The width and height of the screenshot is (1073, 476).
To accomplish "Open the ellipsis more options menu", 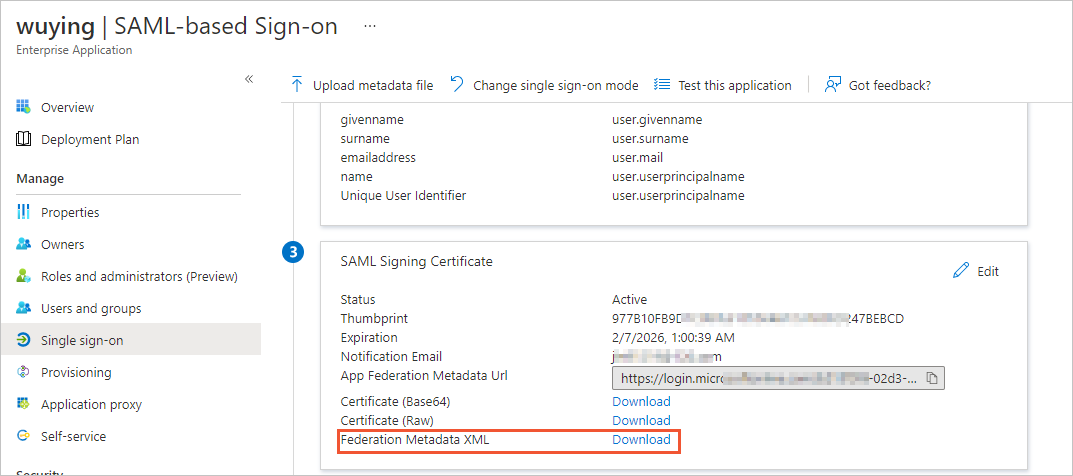I will coord(370,27).
